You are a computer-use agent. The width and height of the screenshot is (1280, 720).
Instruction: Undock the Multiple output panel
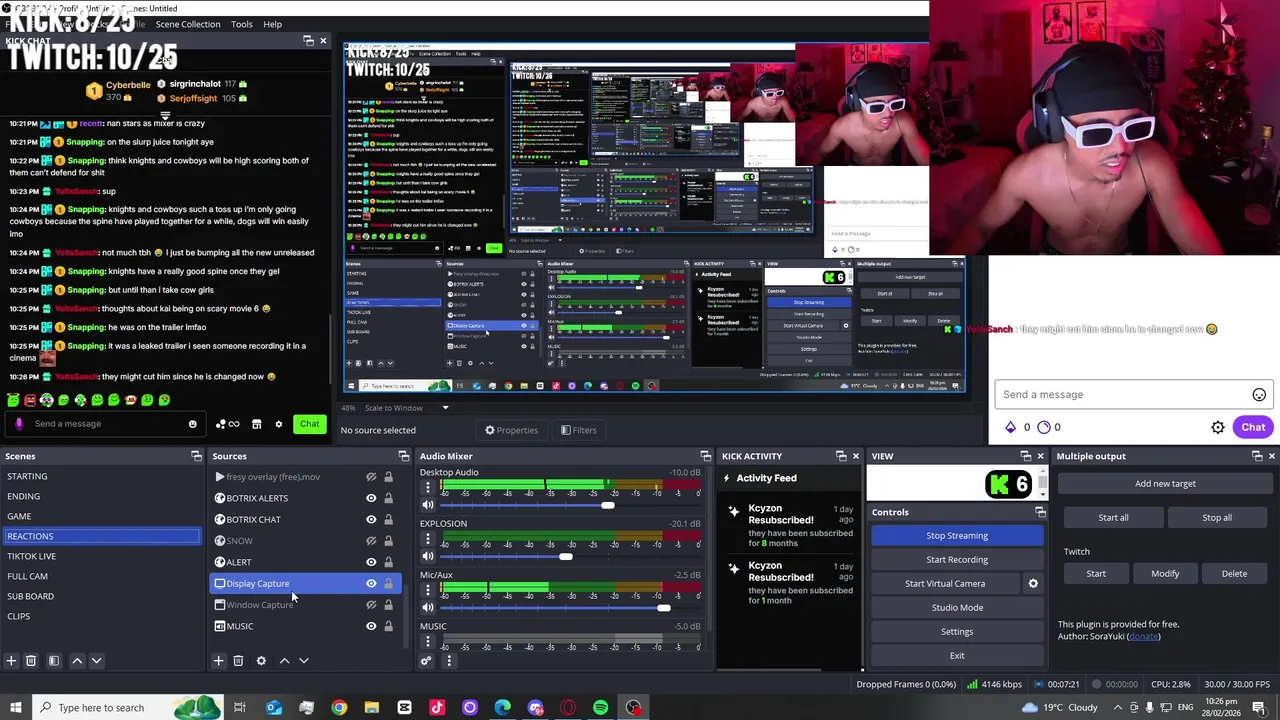pyautogui.click(x=1257, y=456)
